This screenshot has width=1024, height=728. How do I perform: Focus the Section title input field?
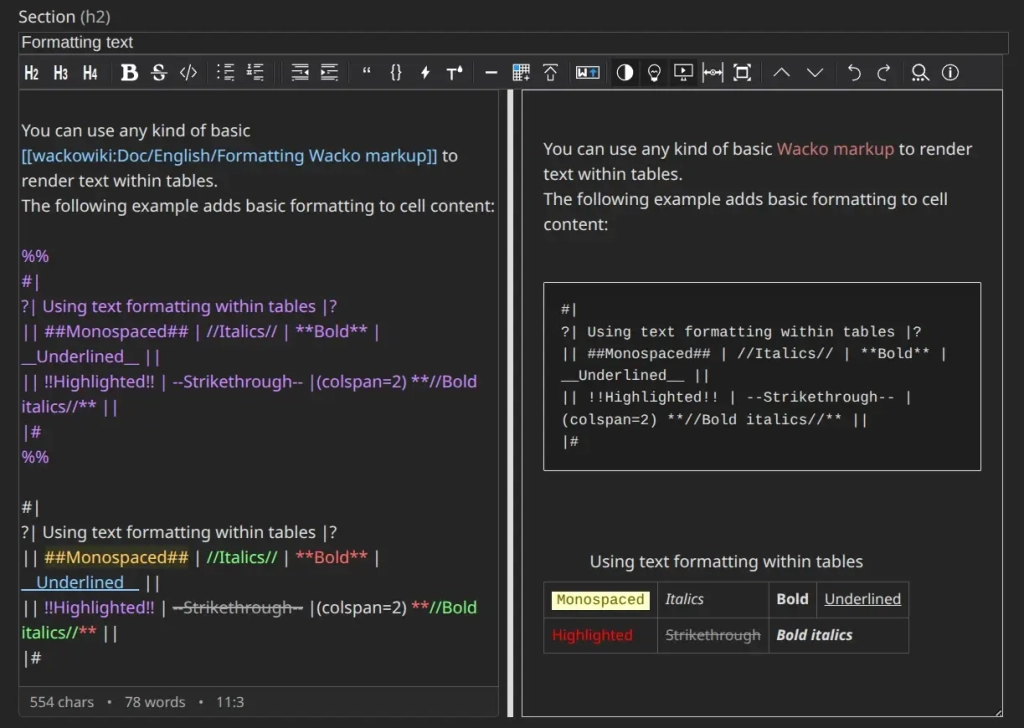coord(513,42)
